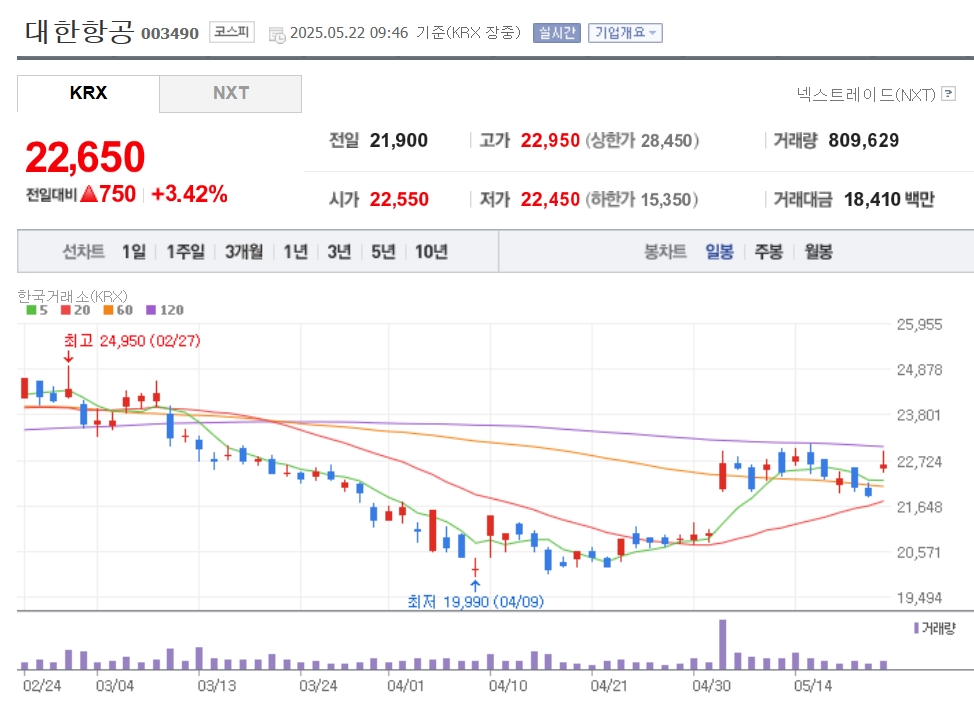Click the 거래대금 value 18,410 백만

(x=889, y=199)
